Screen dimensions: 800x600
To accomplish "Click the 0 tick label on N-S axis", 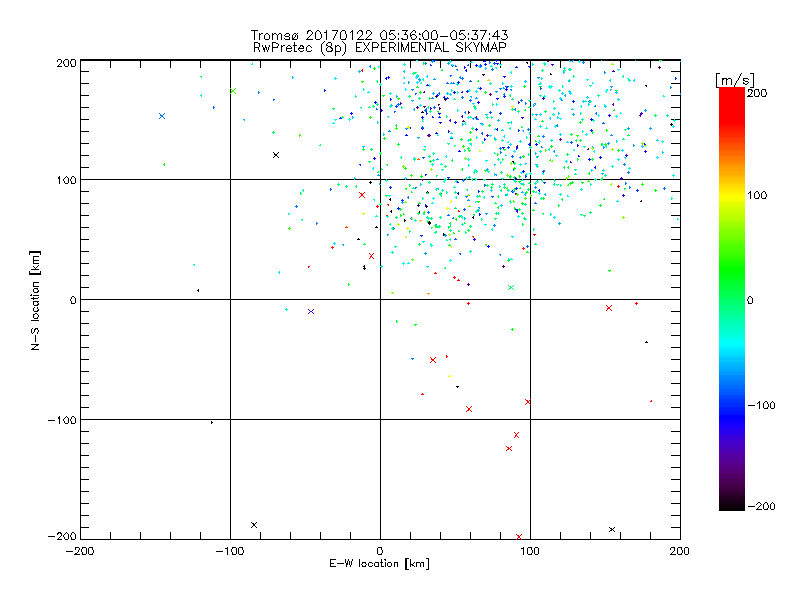I will 73,300.
